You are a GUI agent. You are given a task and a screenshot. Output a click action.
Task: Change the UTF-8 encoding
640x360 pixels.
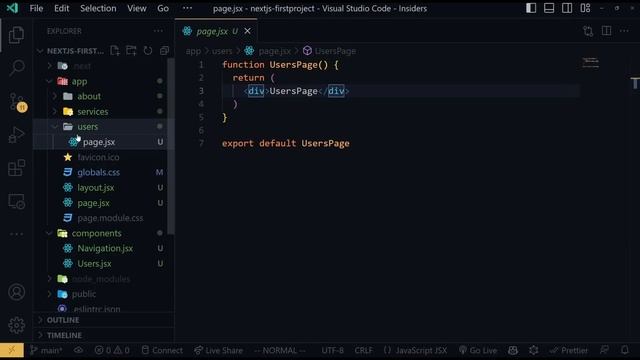tap(333, 350)
